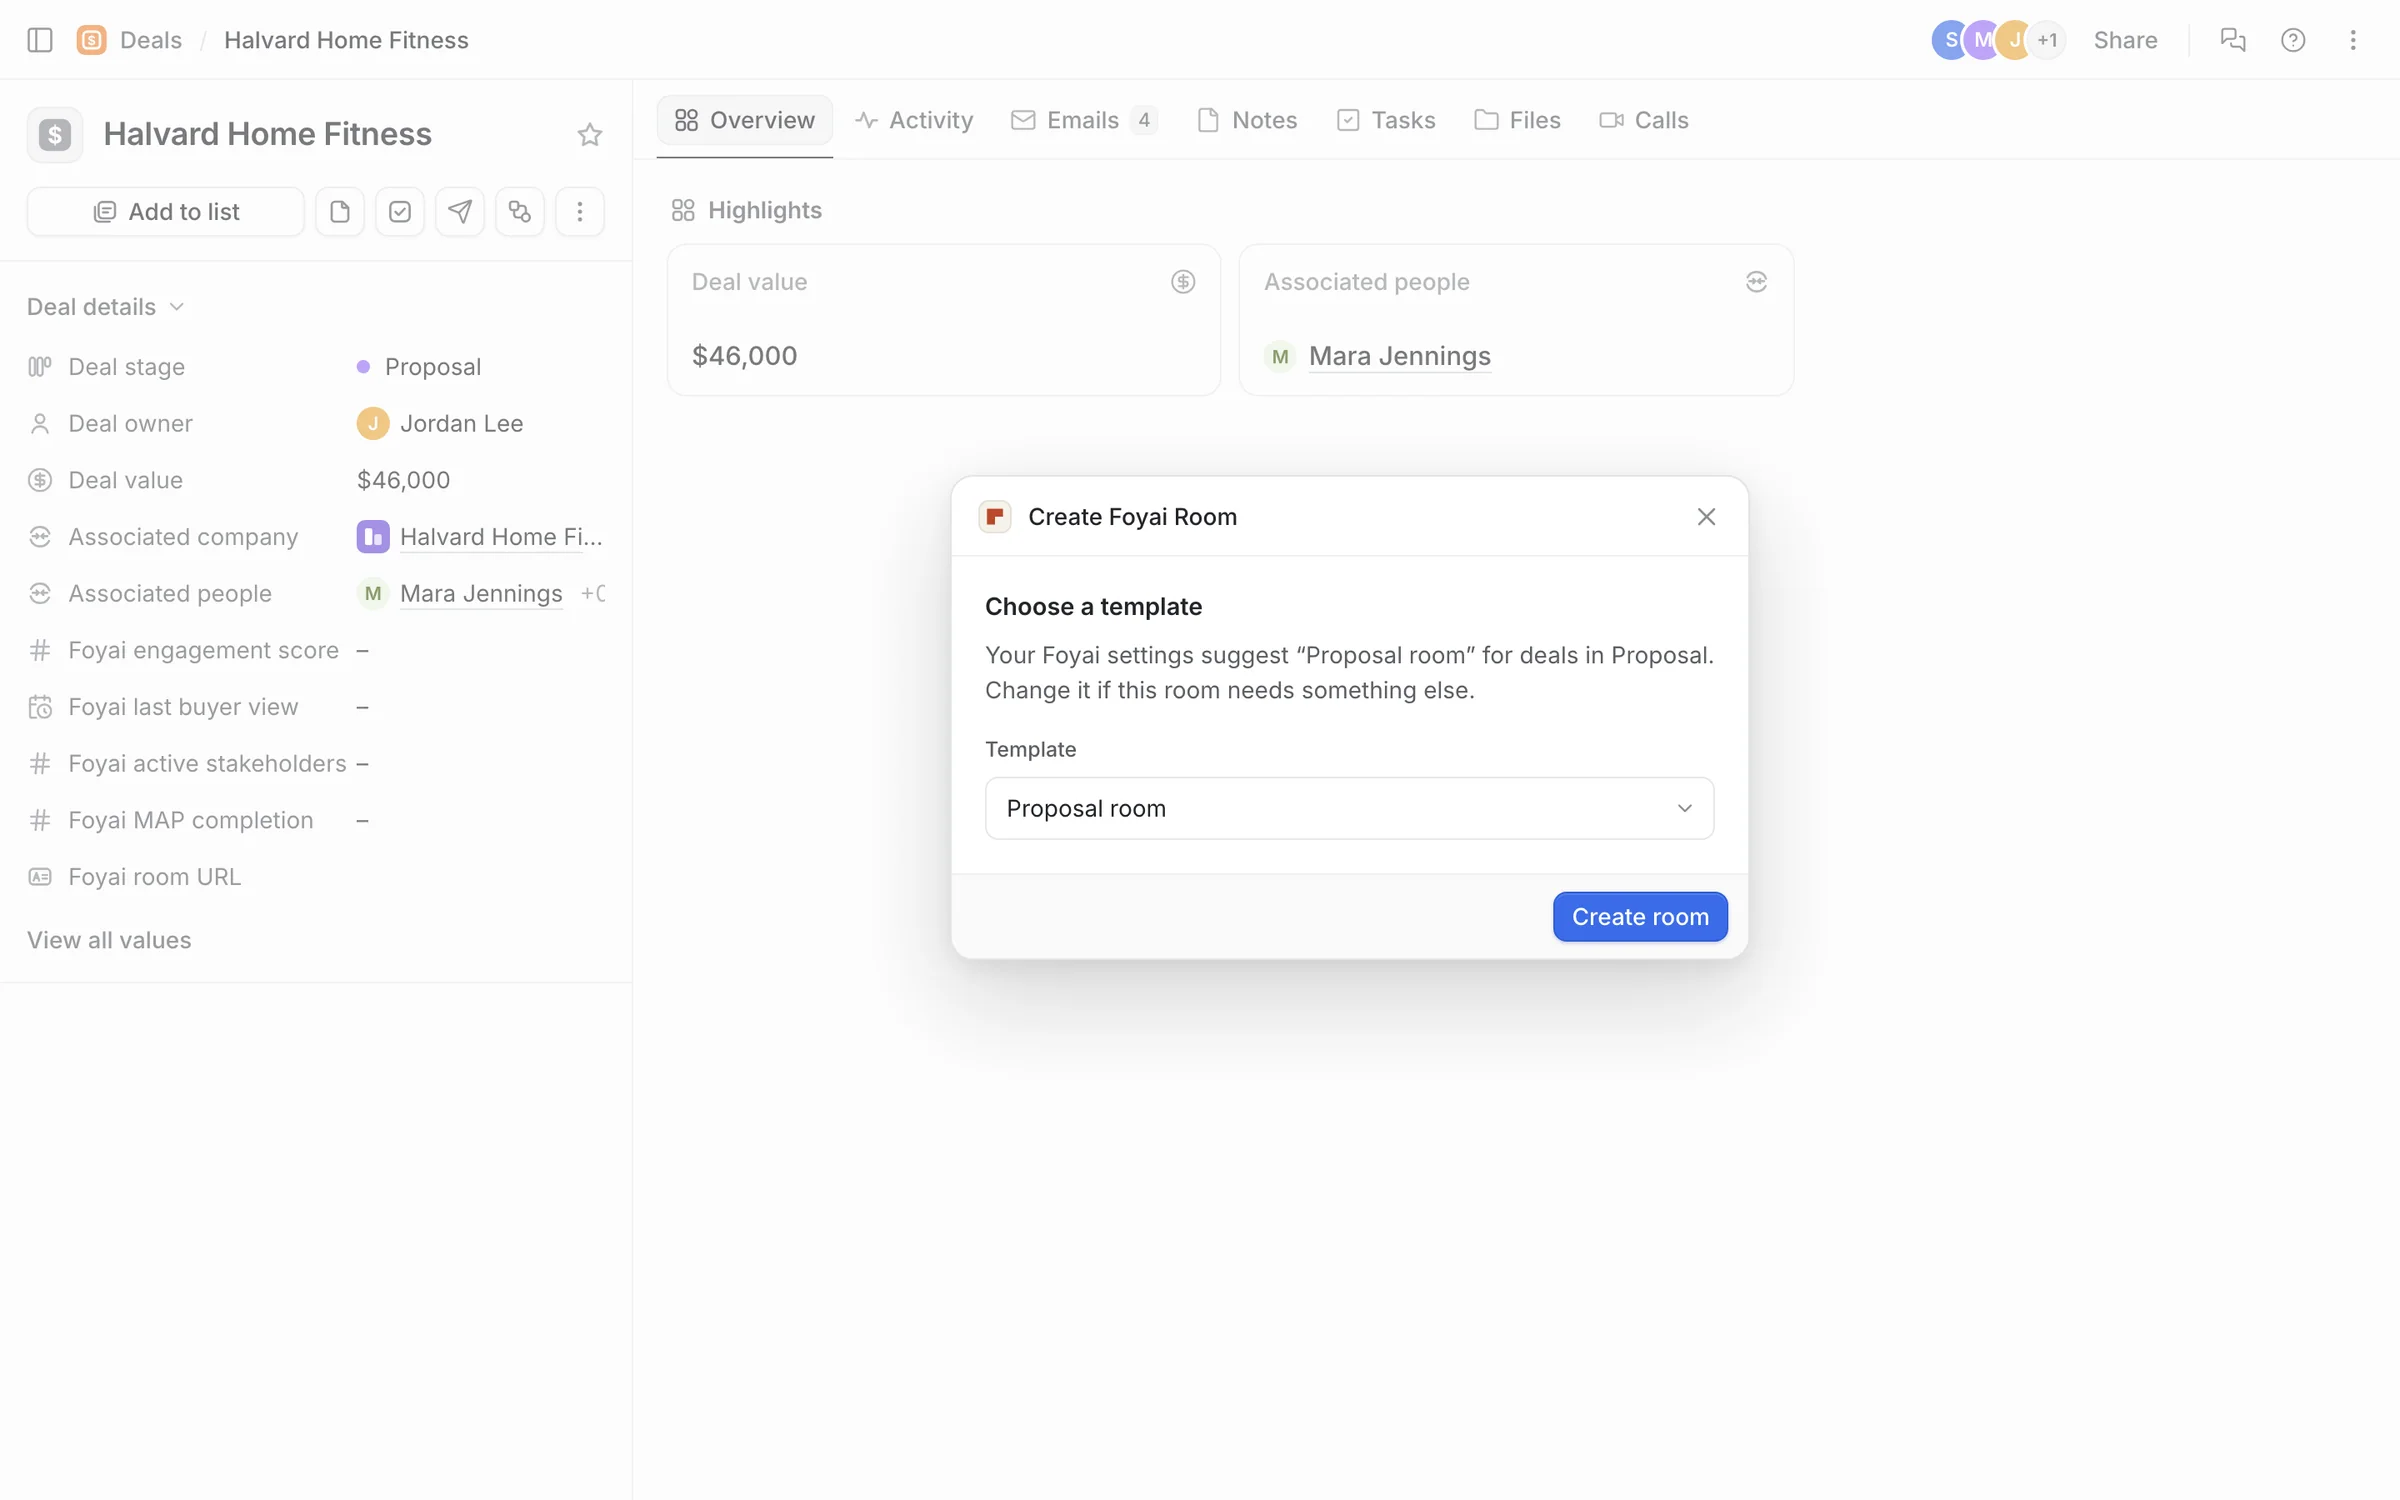Open Mara Jennings in Highlights card
2400x1500 pixels.
click(1399, 356)
